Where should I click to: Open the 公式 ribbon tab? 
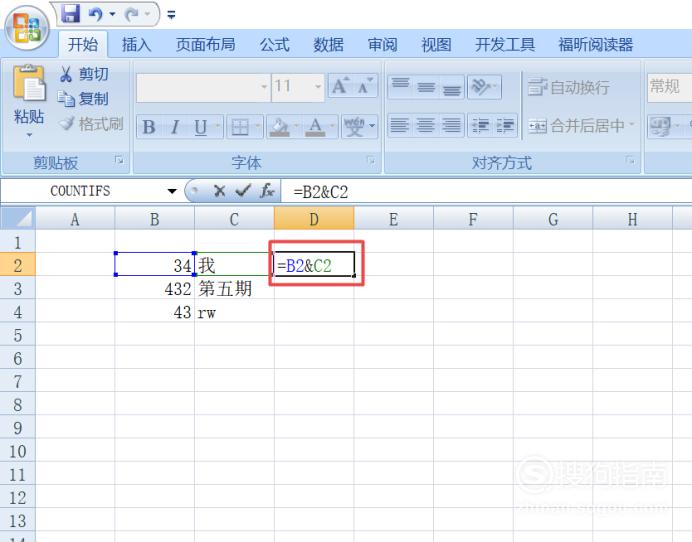pos(275,44)
